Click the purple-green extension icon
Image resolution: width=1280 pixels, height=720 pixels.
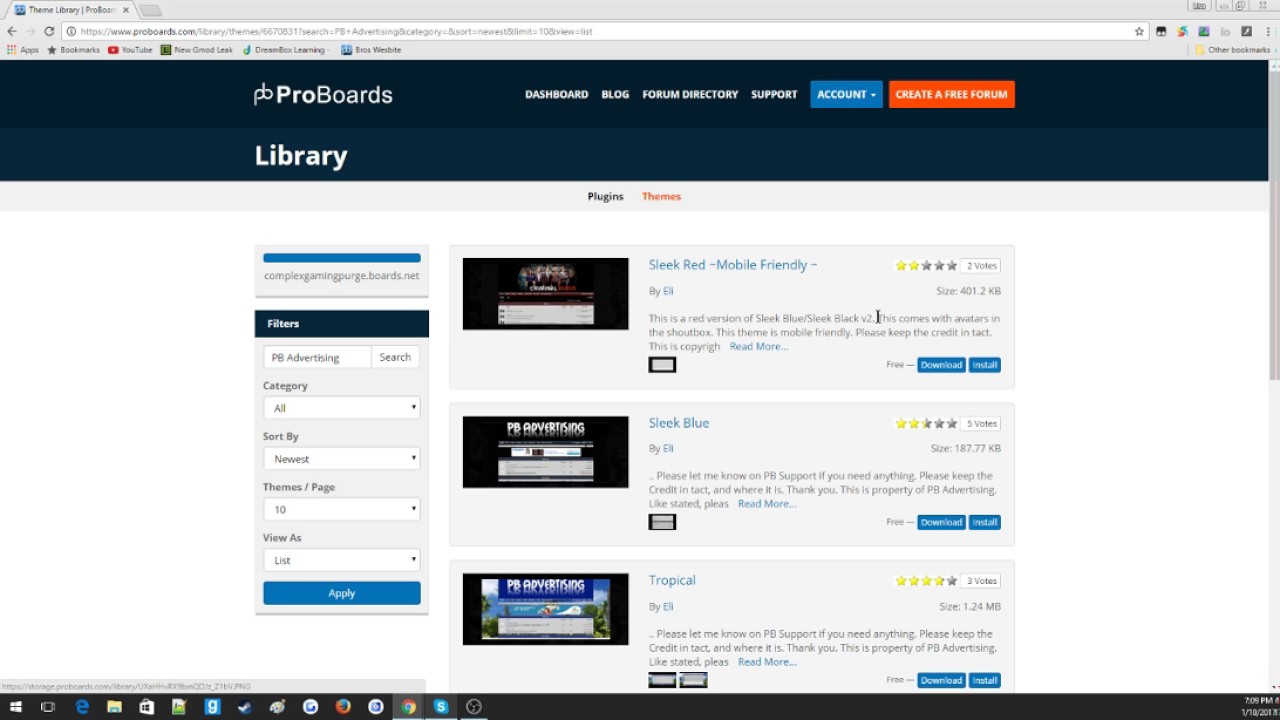click(1204, 31)
